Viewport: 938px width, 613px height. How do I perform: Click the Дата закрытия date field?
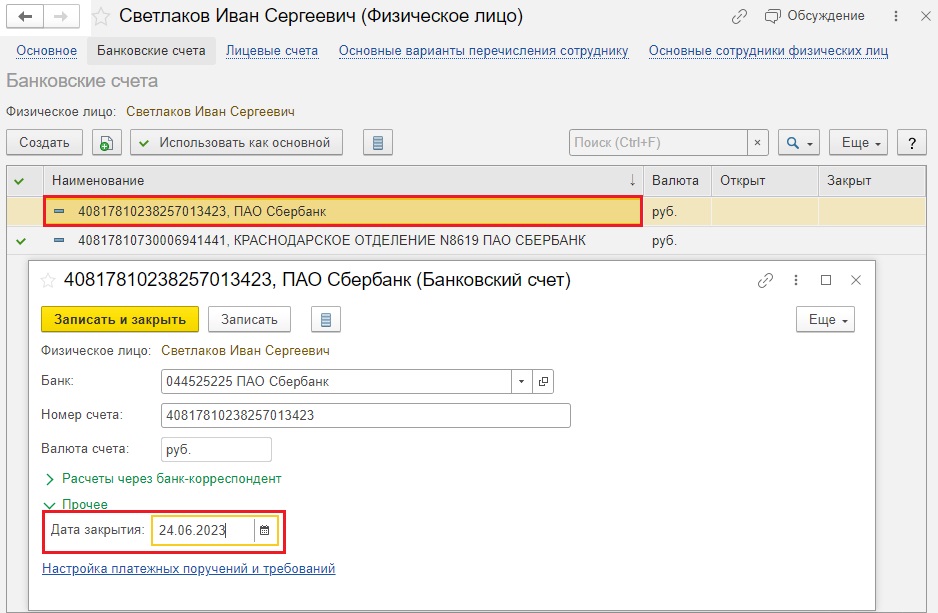coord(203,530)
